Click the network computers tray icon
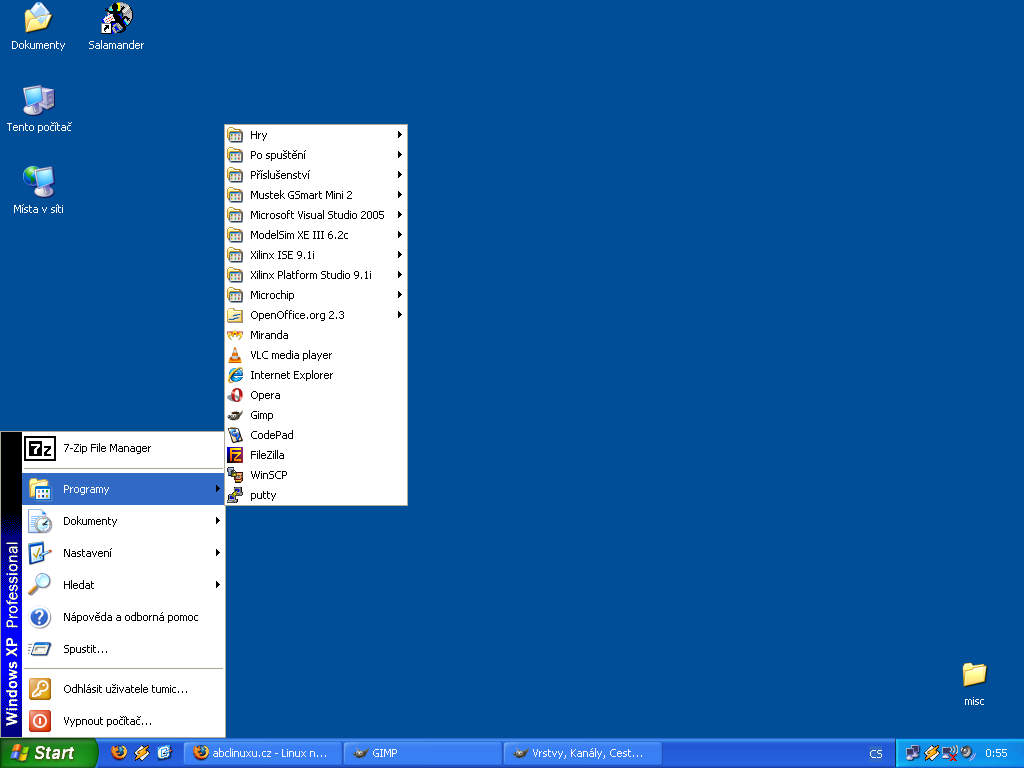Viewport: 1024px width, 768px height. (x=912, y=753)
